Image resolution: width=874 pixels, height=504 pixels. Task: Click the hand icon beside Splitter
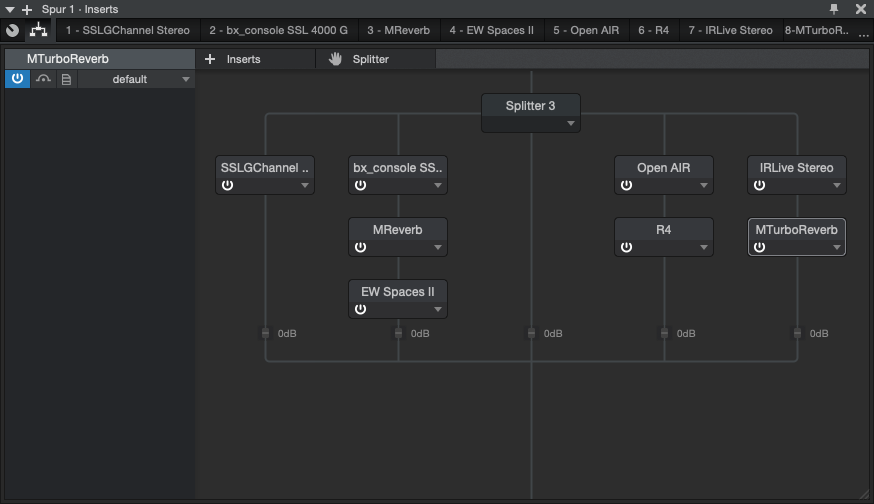click(336, 59)
